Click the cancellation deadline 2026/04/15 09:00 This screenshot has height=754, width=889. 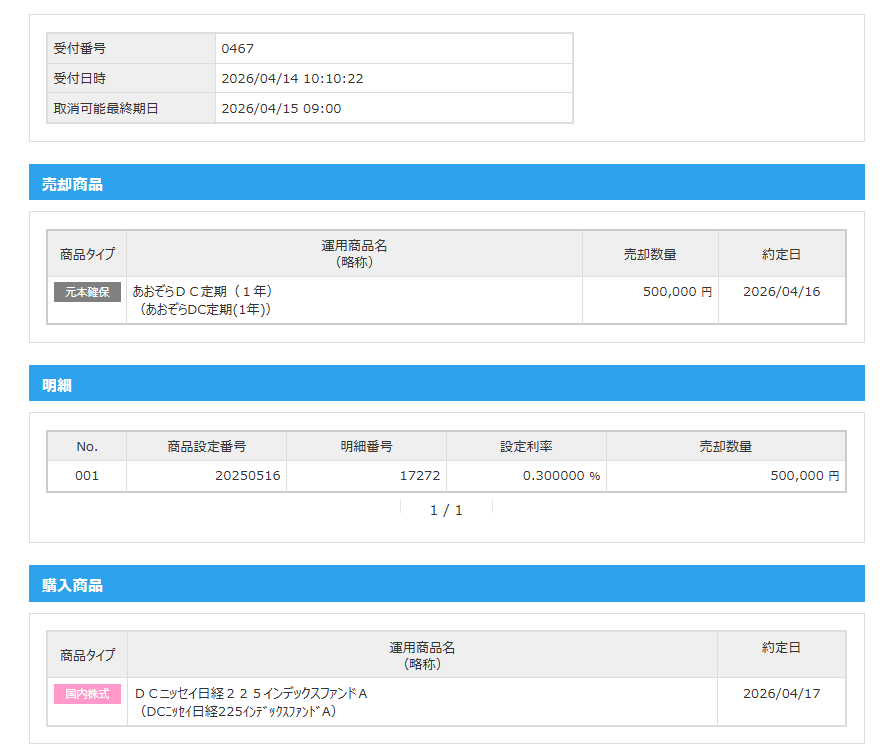280,108
